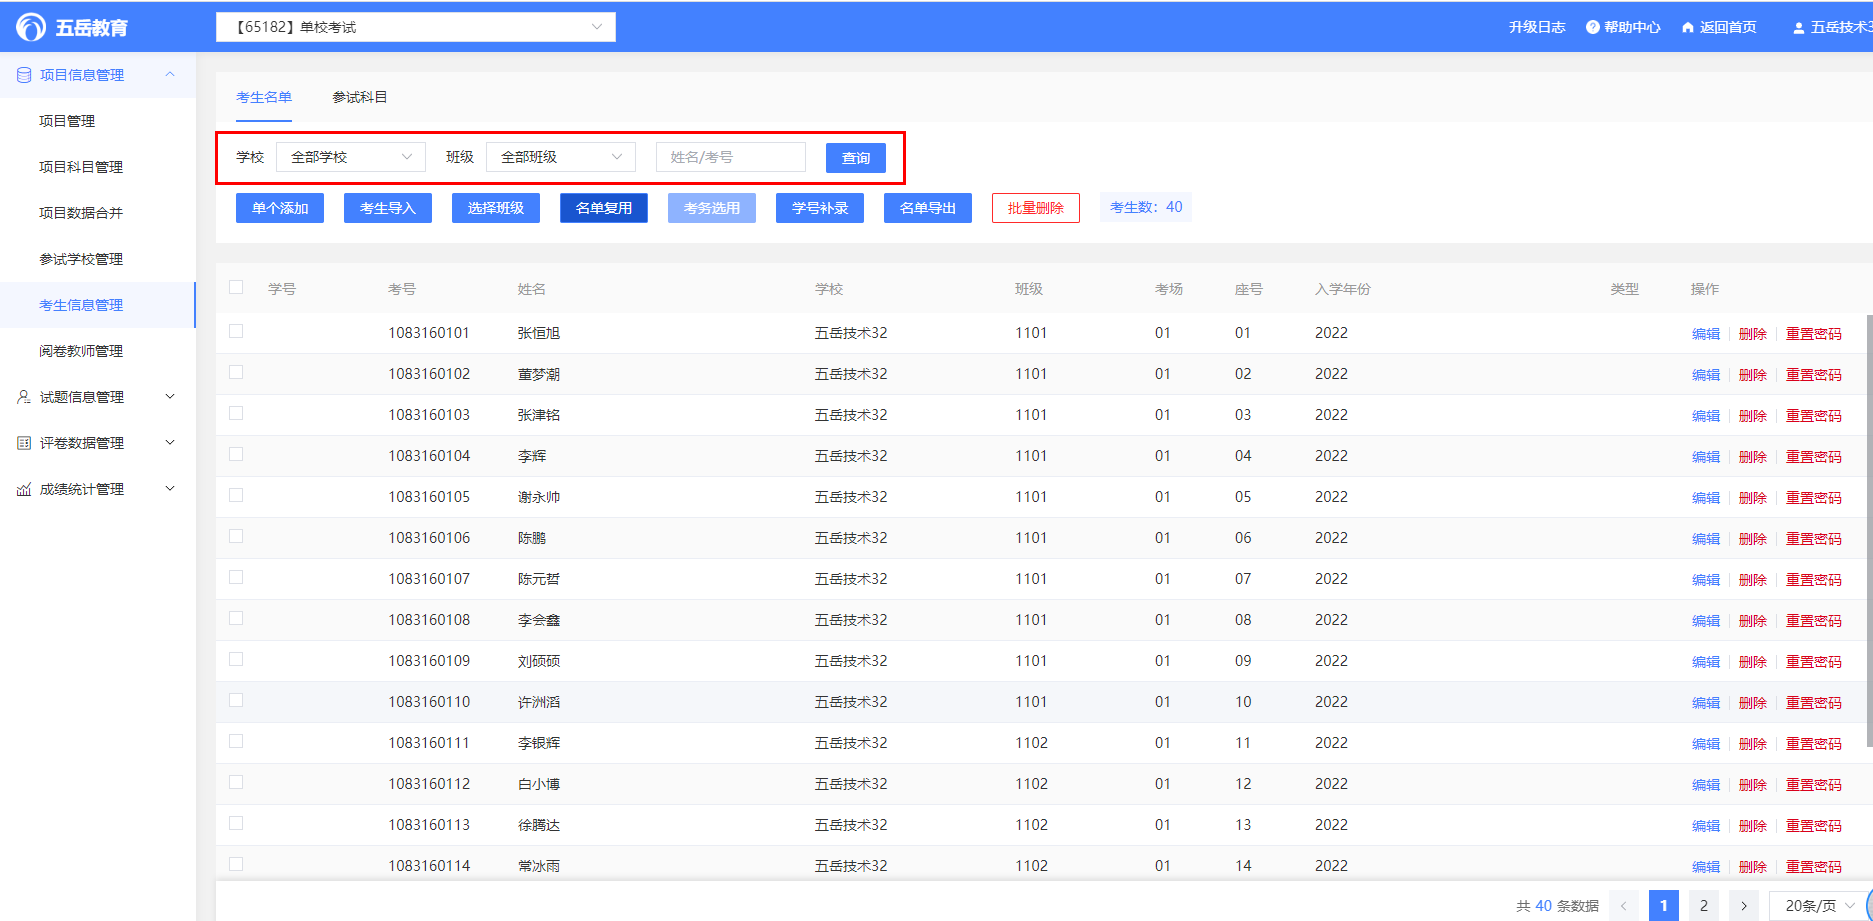Click the 姓名/考号 search input field

point(730,157)
